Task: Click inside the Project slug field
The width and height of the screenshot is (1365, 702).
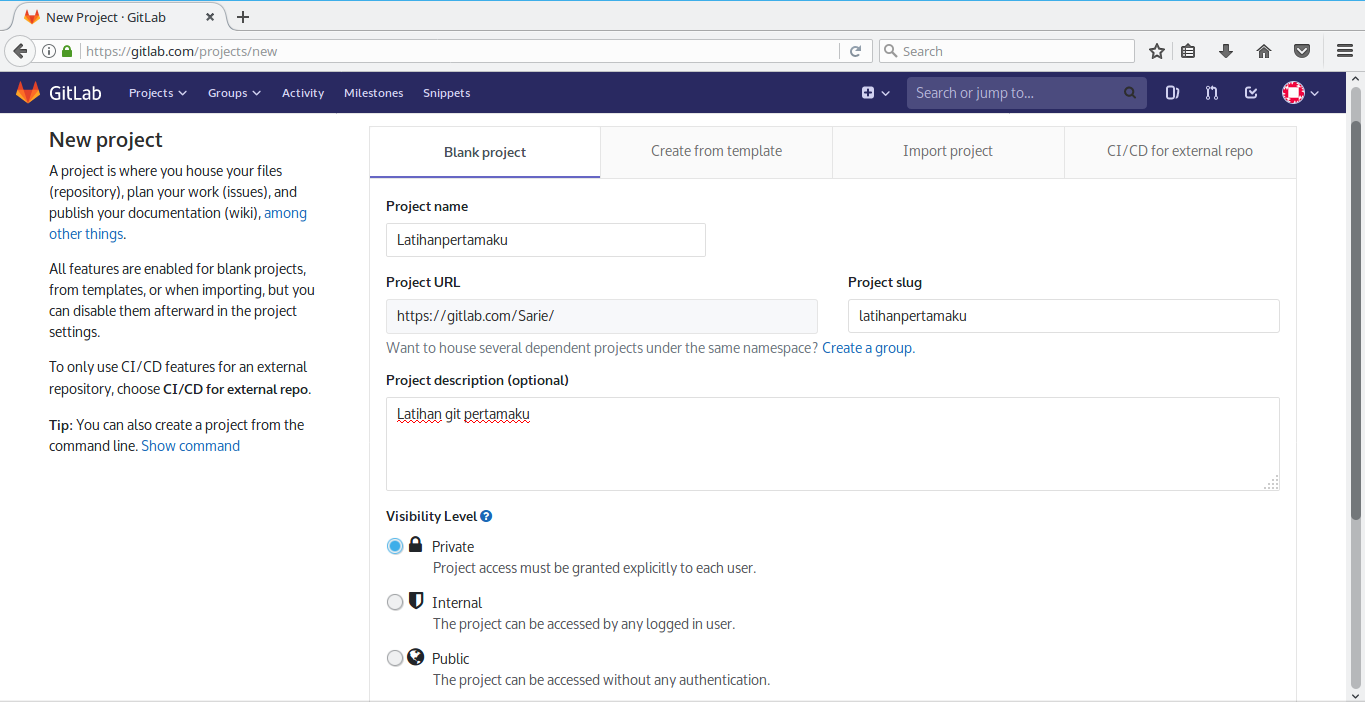Action: (x=1063, y=315)
